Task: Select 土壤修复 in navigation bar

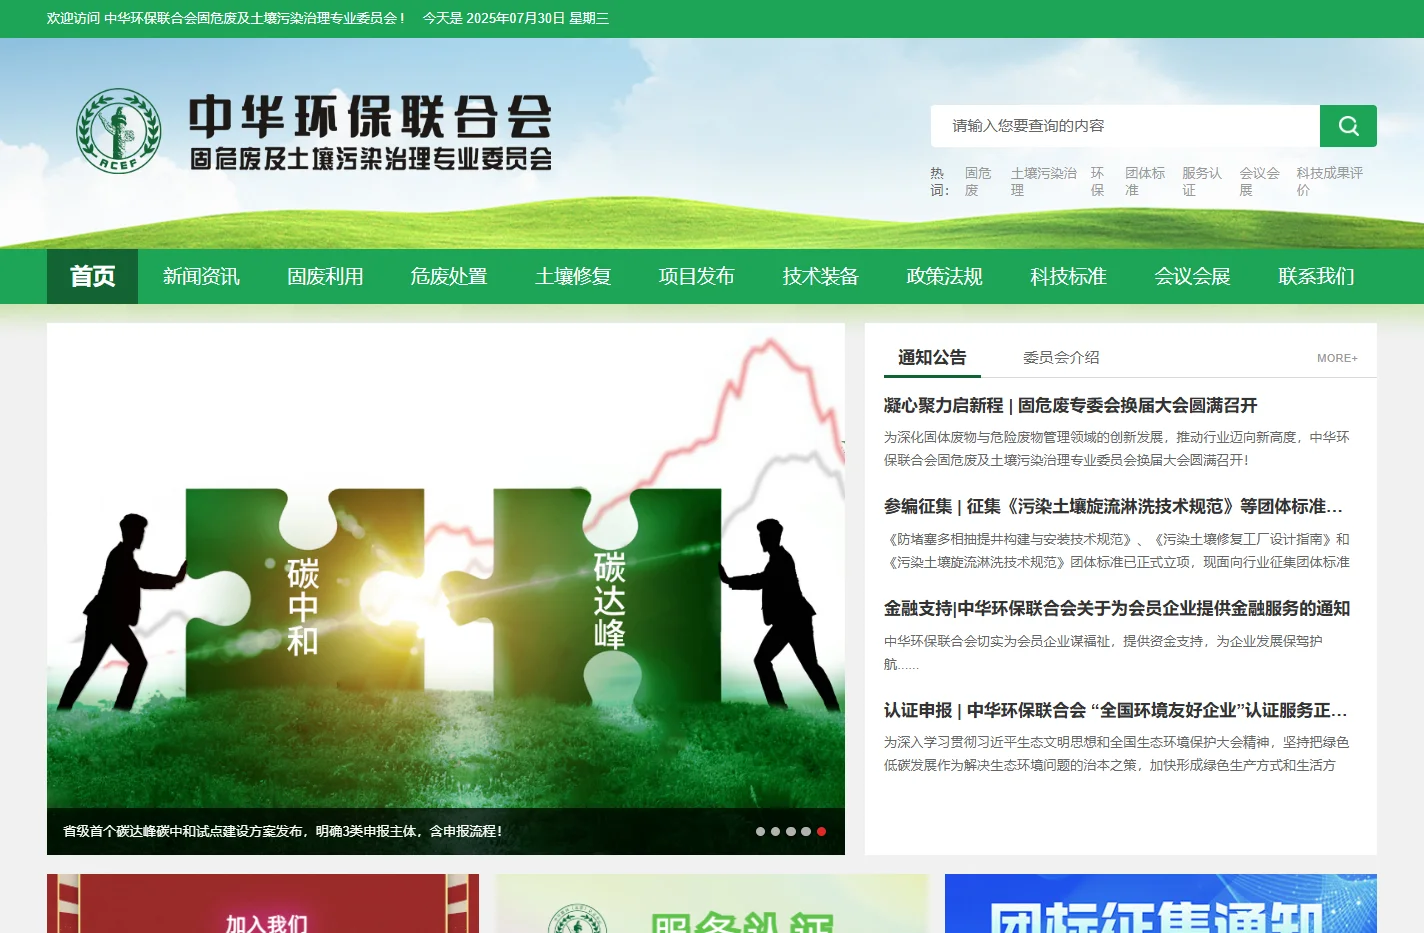Action: coord(573,276)
